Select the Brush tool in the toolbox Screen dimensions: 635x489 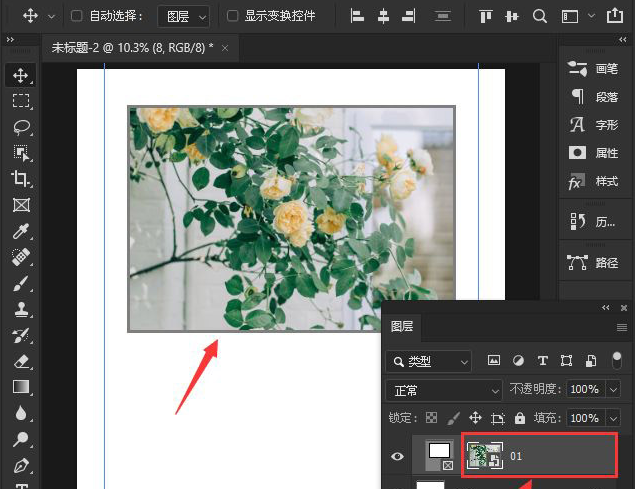point(21,284)
